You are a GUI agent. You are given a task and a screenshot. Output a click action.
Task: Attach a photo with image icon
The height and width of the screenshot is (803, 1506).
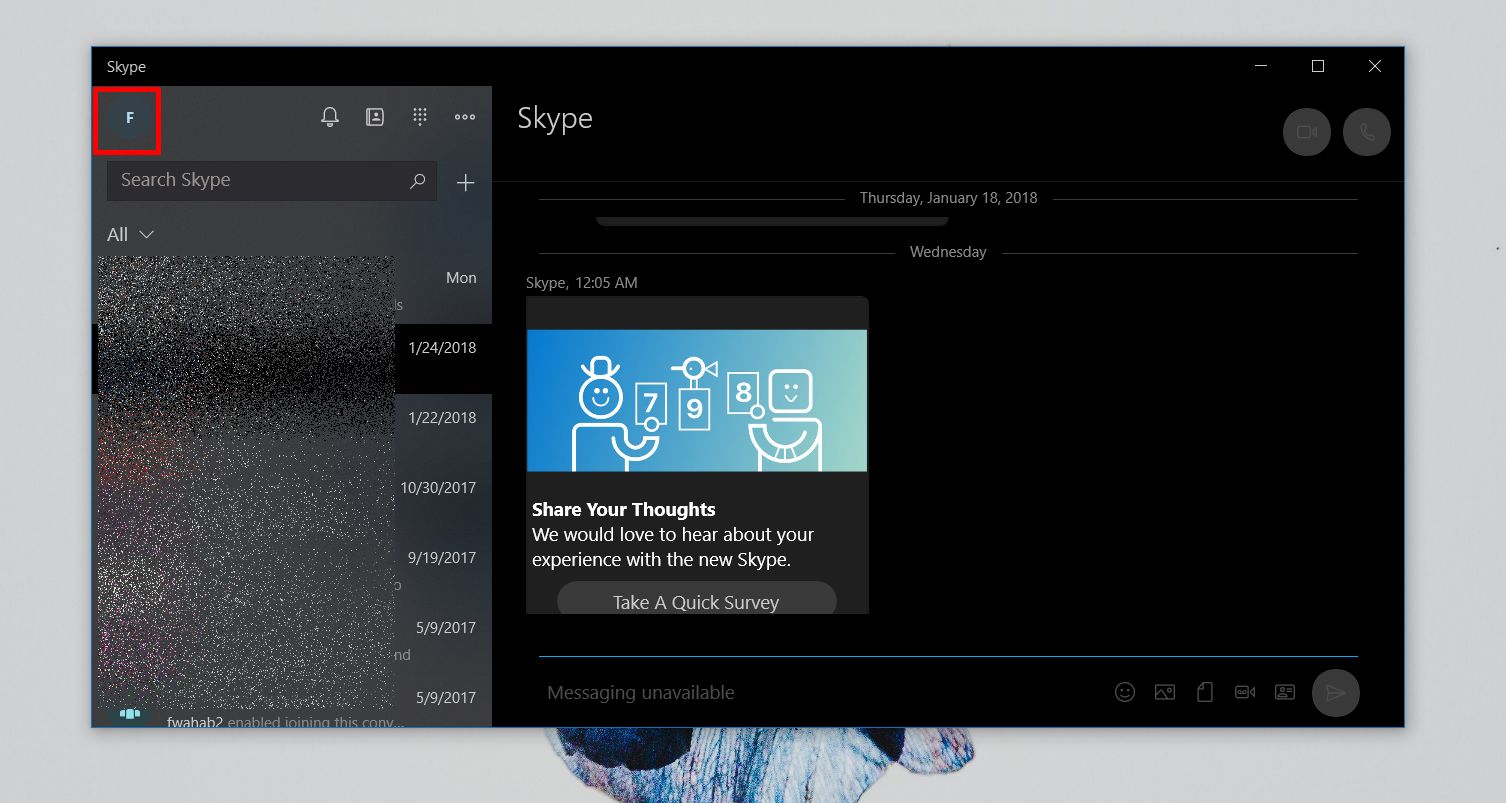tap(1164, 691)
